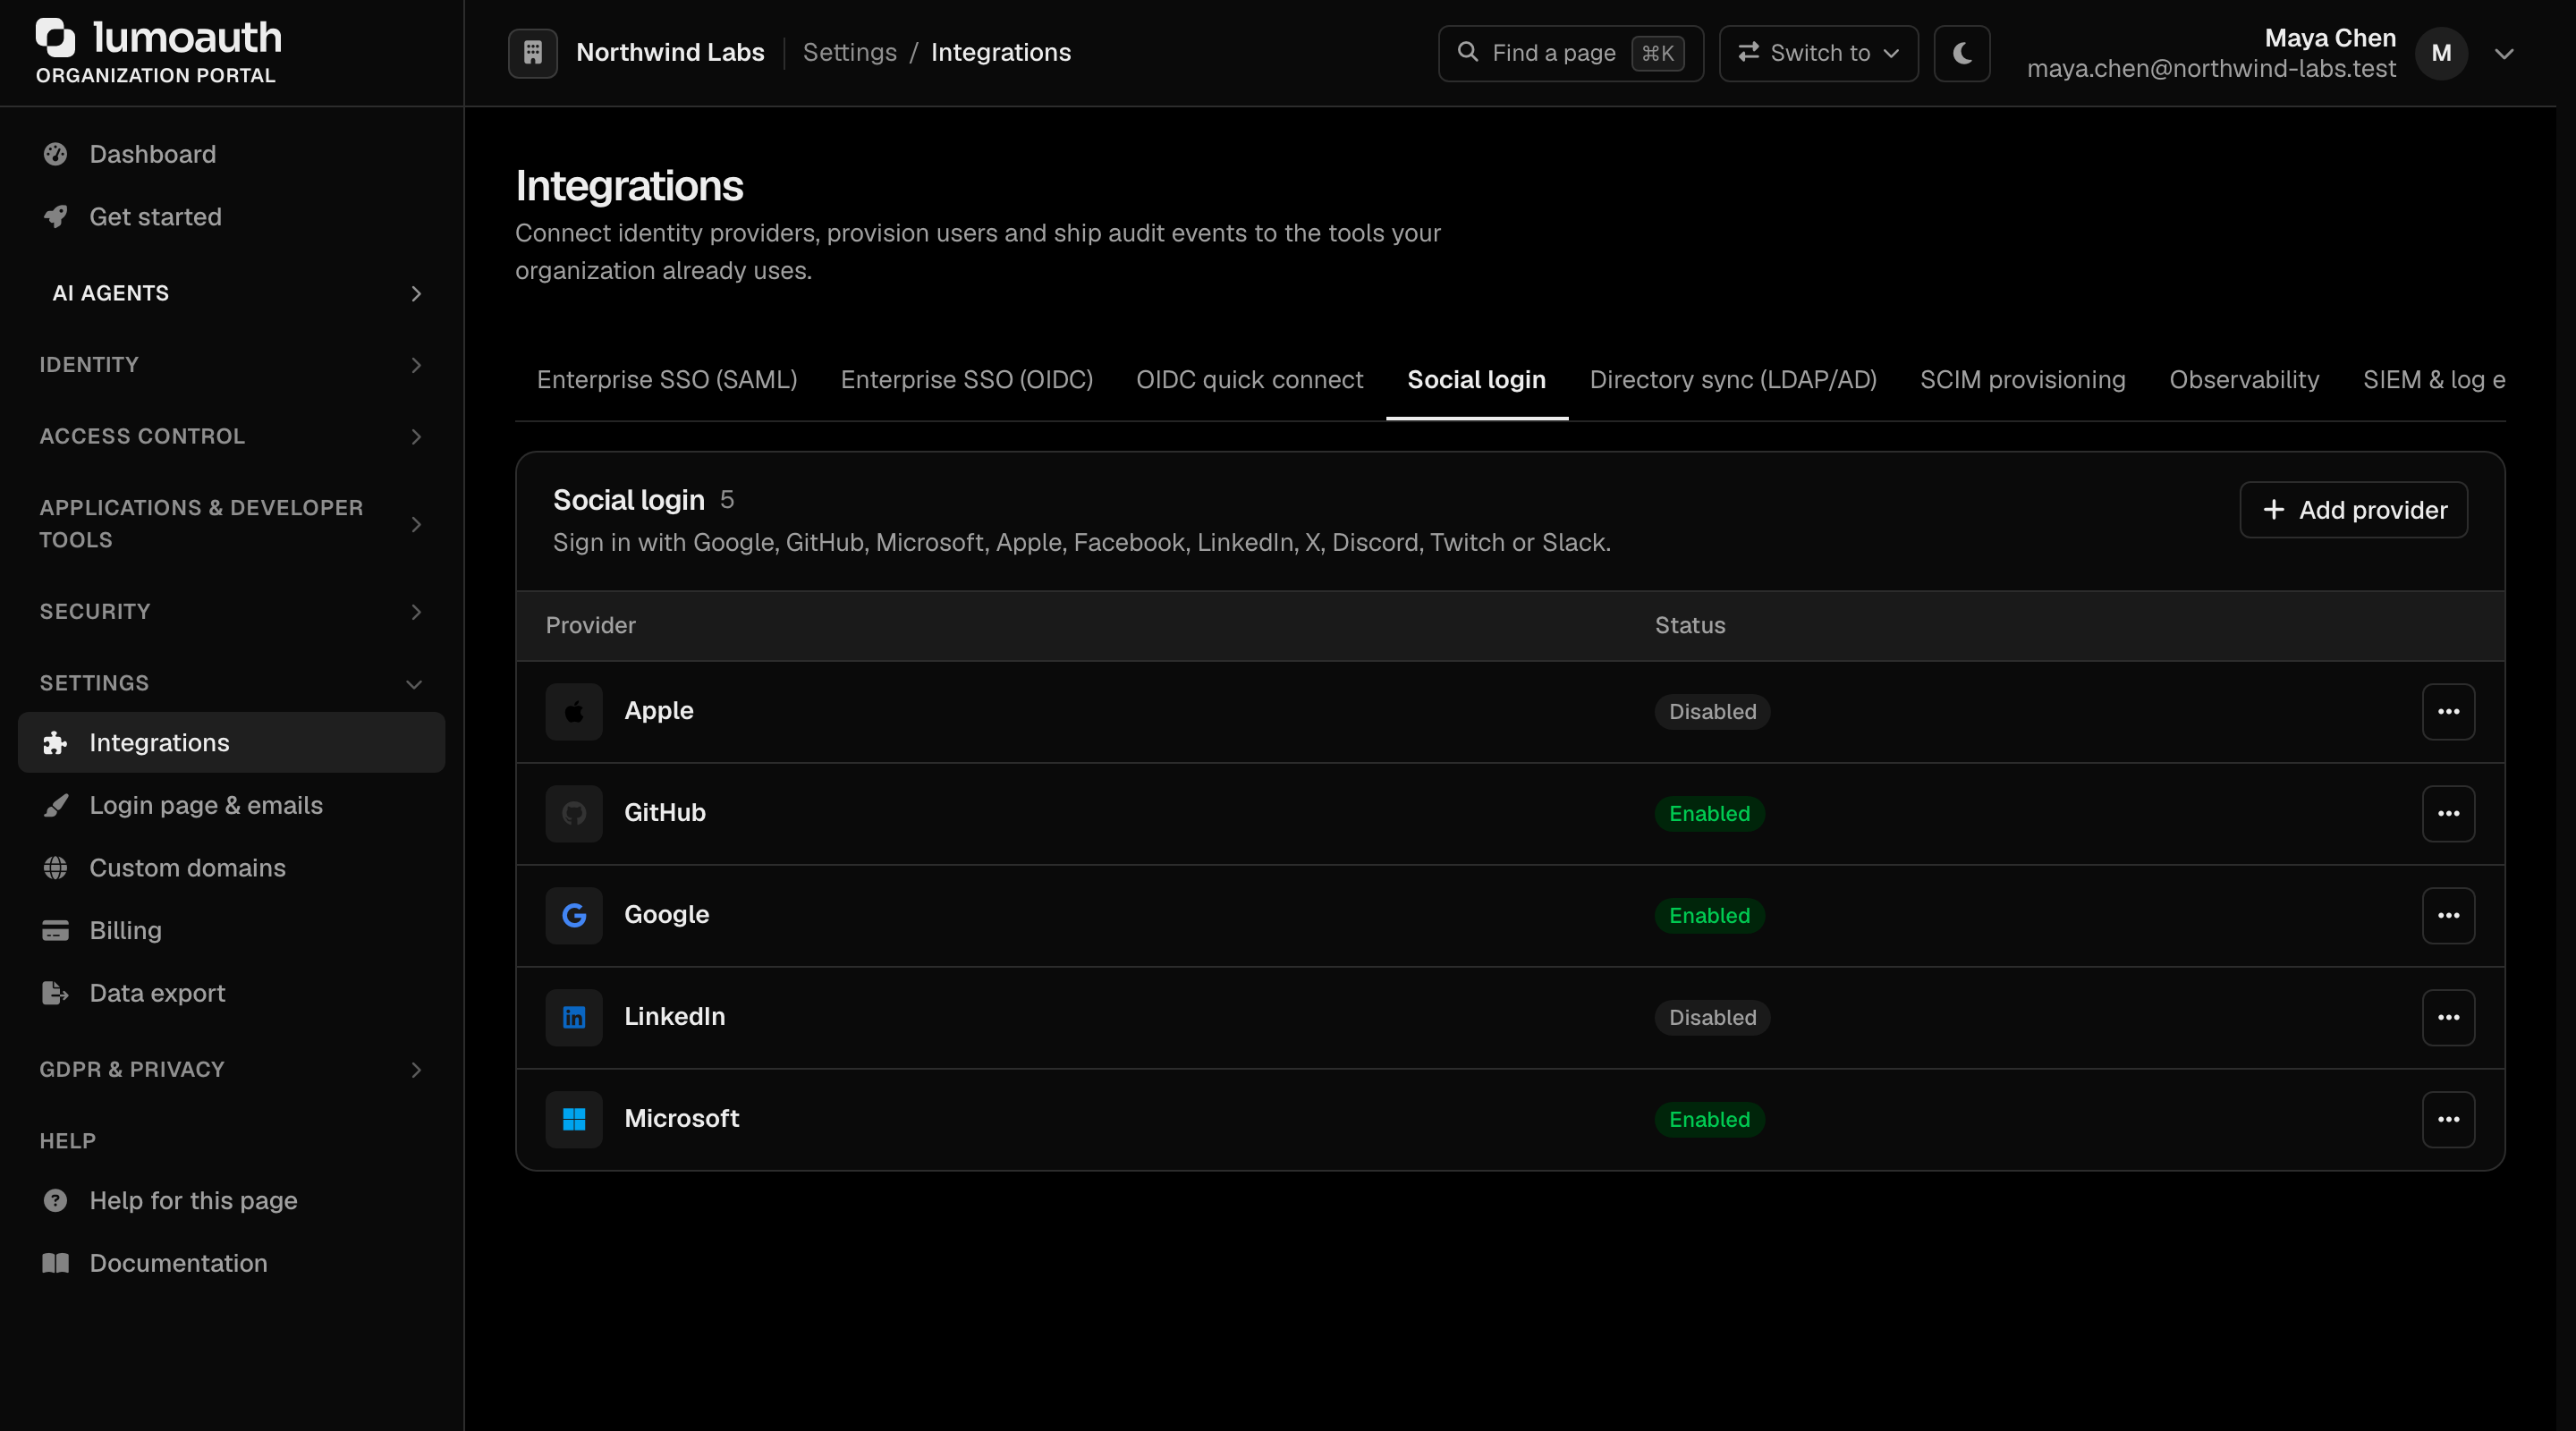Click the Microsoft provider logo icon
This screenshot has height=1431, width=2576.
point(574,1120)
